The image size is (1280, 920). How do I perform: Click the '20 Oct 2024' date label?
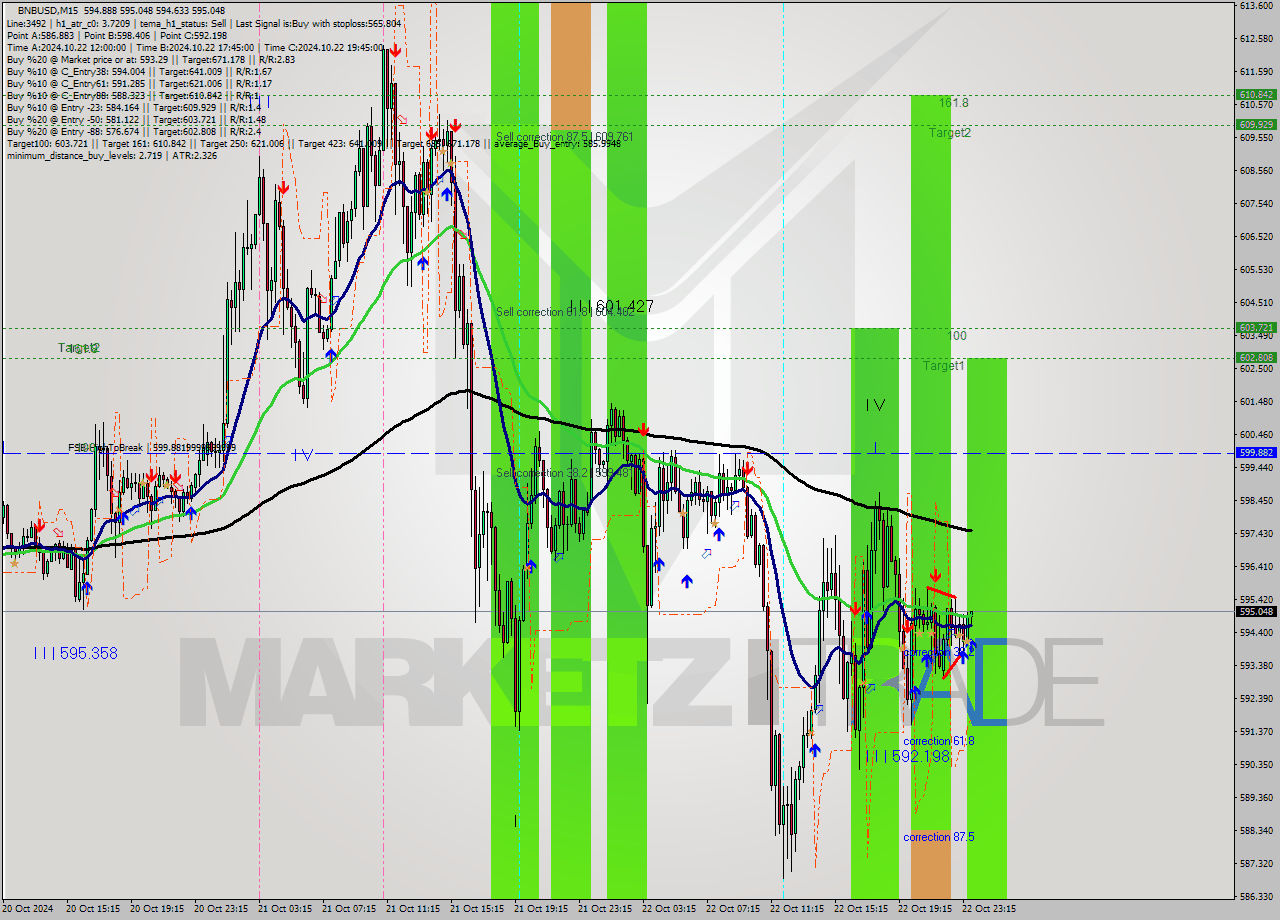(x=27, y=909)
